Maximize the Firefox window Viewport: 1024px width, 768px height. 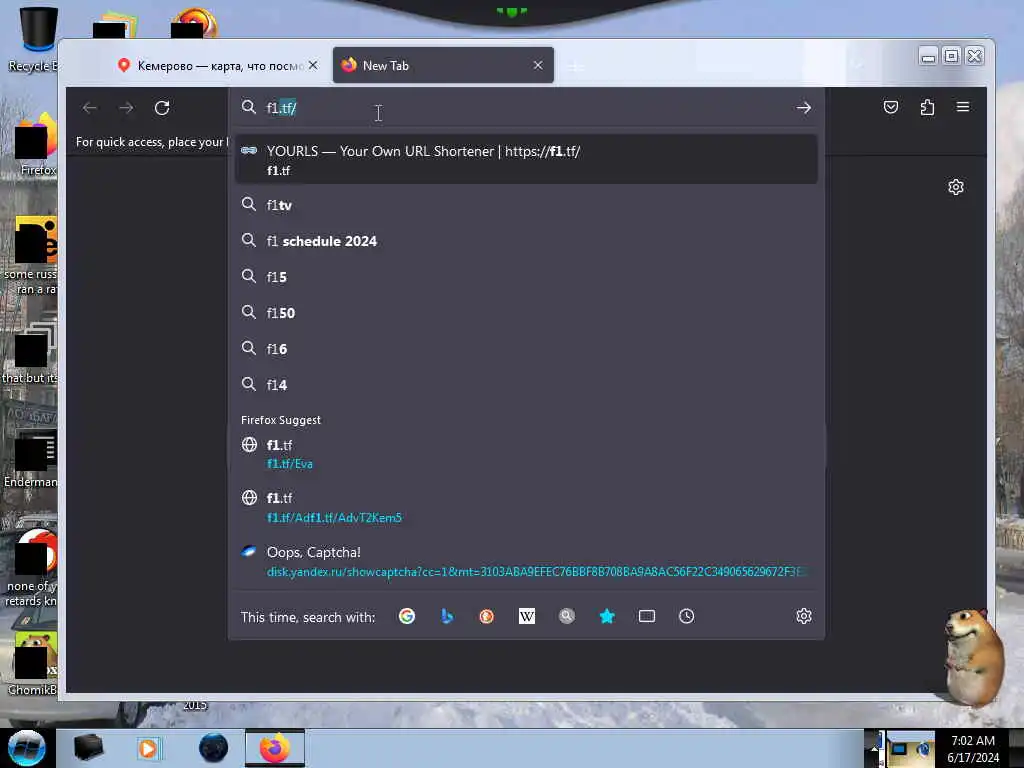pos(952,56)
